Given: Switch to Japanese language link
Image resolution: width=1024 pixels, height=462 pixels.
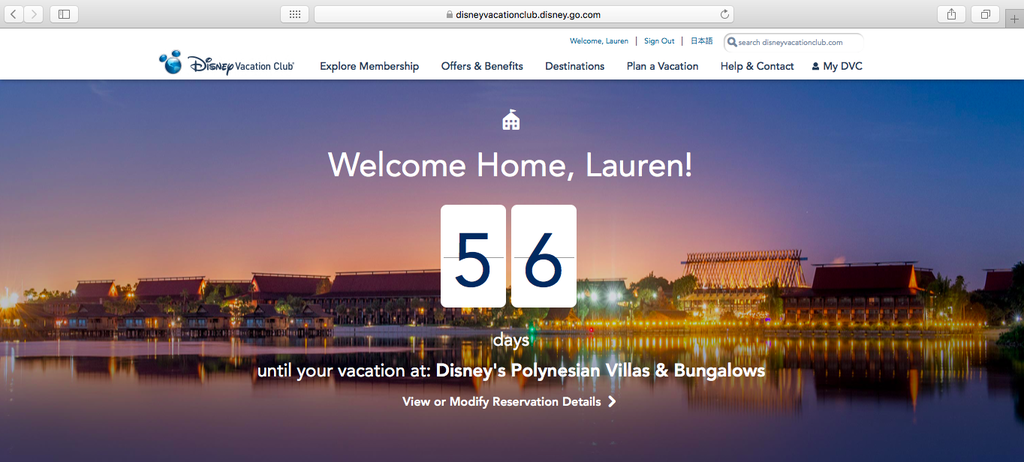Looking at the screenshot, I should (x=702, y=41).
